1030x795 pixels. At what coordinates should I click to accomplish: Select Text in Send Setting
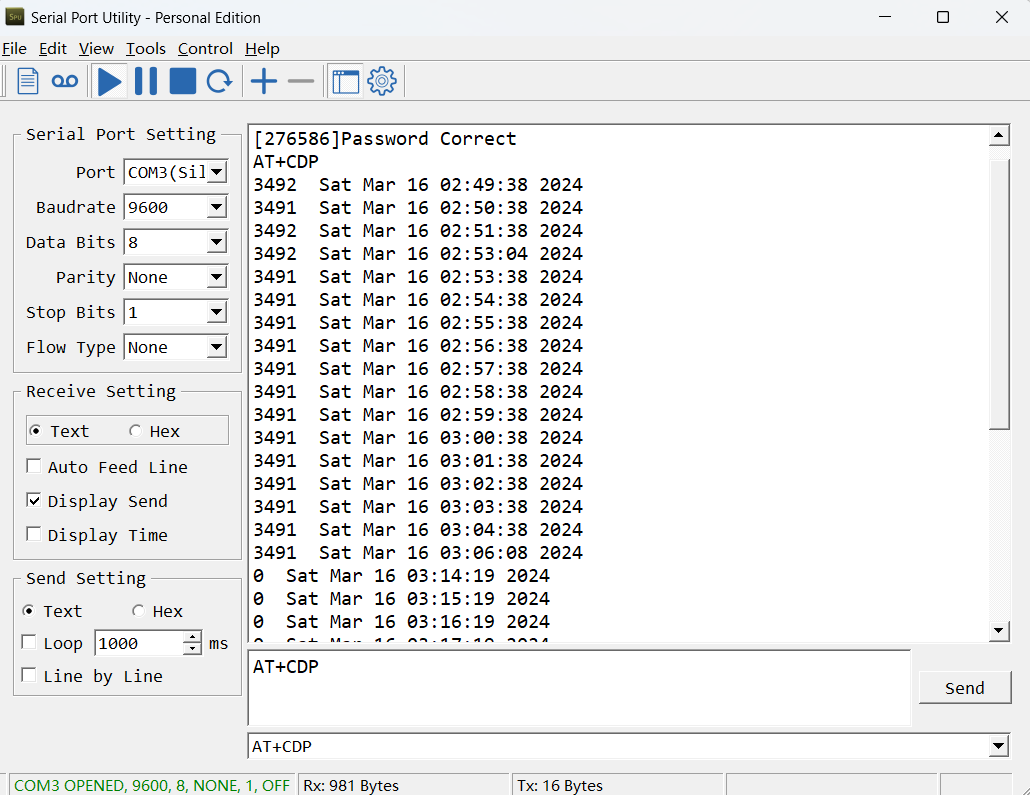53,611
